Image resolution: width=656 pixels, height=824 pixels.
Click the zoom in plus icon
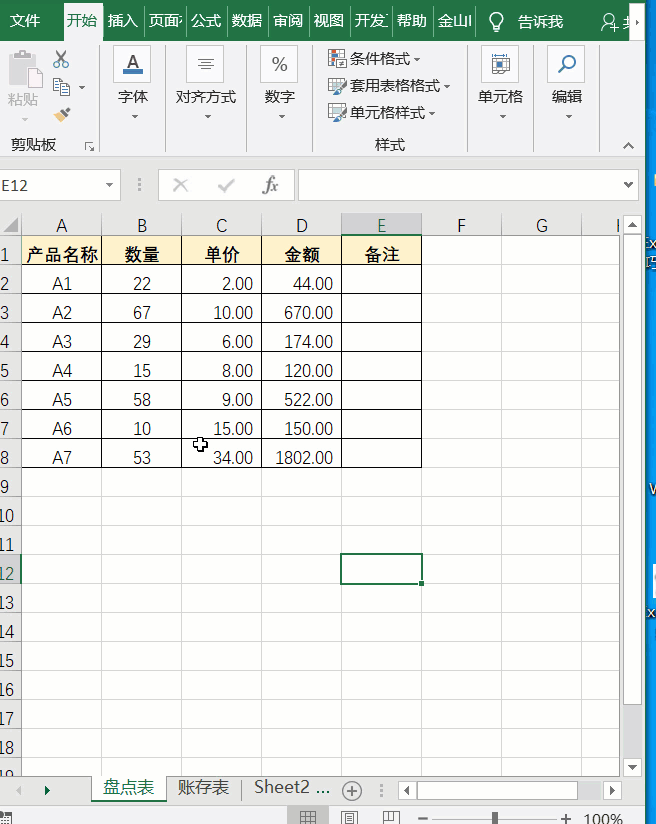pyautogui.click(x=566, y=818)
